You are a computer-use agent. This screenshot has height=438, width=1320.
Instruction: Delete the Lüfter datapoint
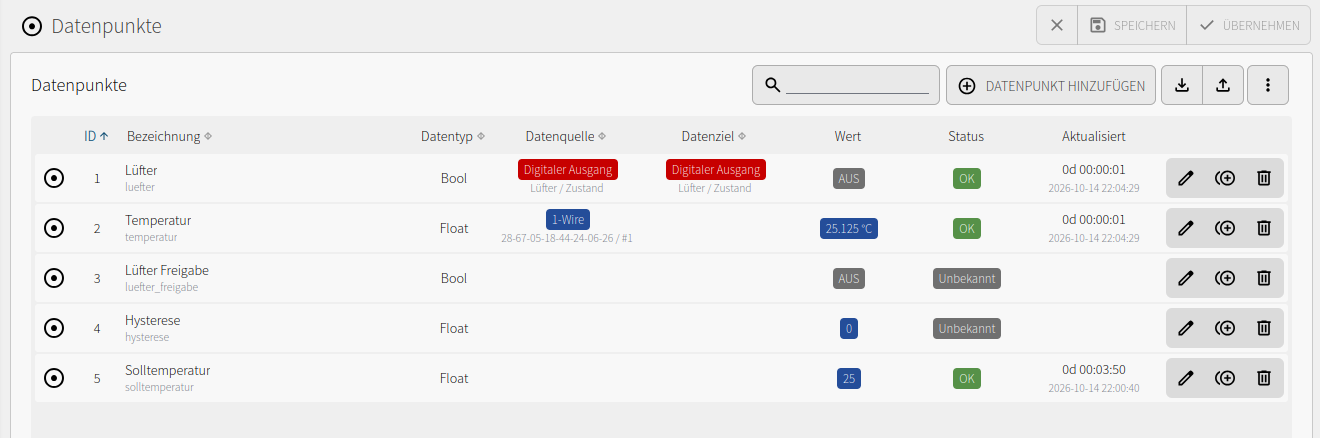click(x=1264, y=178)
